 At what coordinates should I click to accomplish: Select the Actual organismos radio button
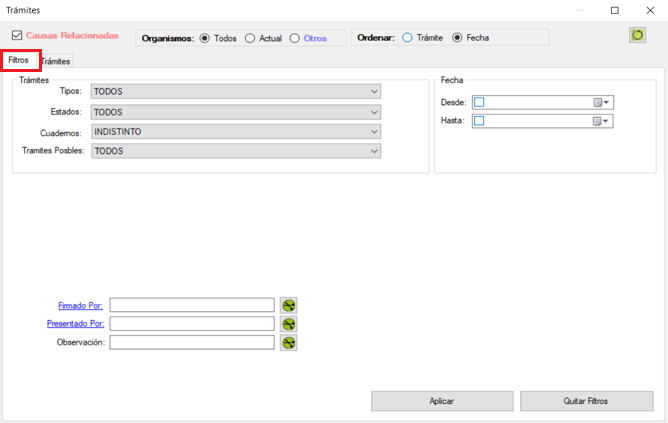(250, 38)
